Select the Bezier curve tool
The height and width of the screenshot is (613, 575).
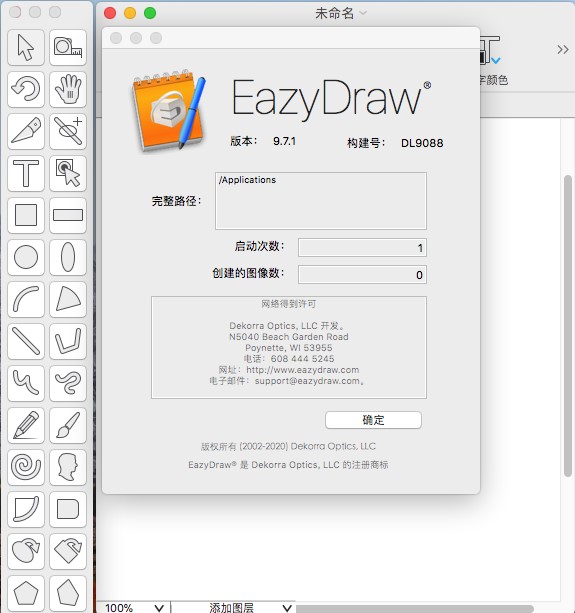coord(26,384)
